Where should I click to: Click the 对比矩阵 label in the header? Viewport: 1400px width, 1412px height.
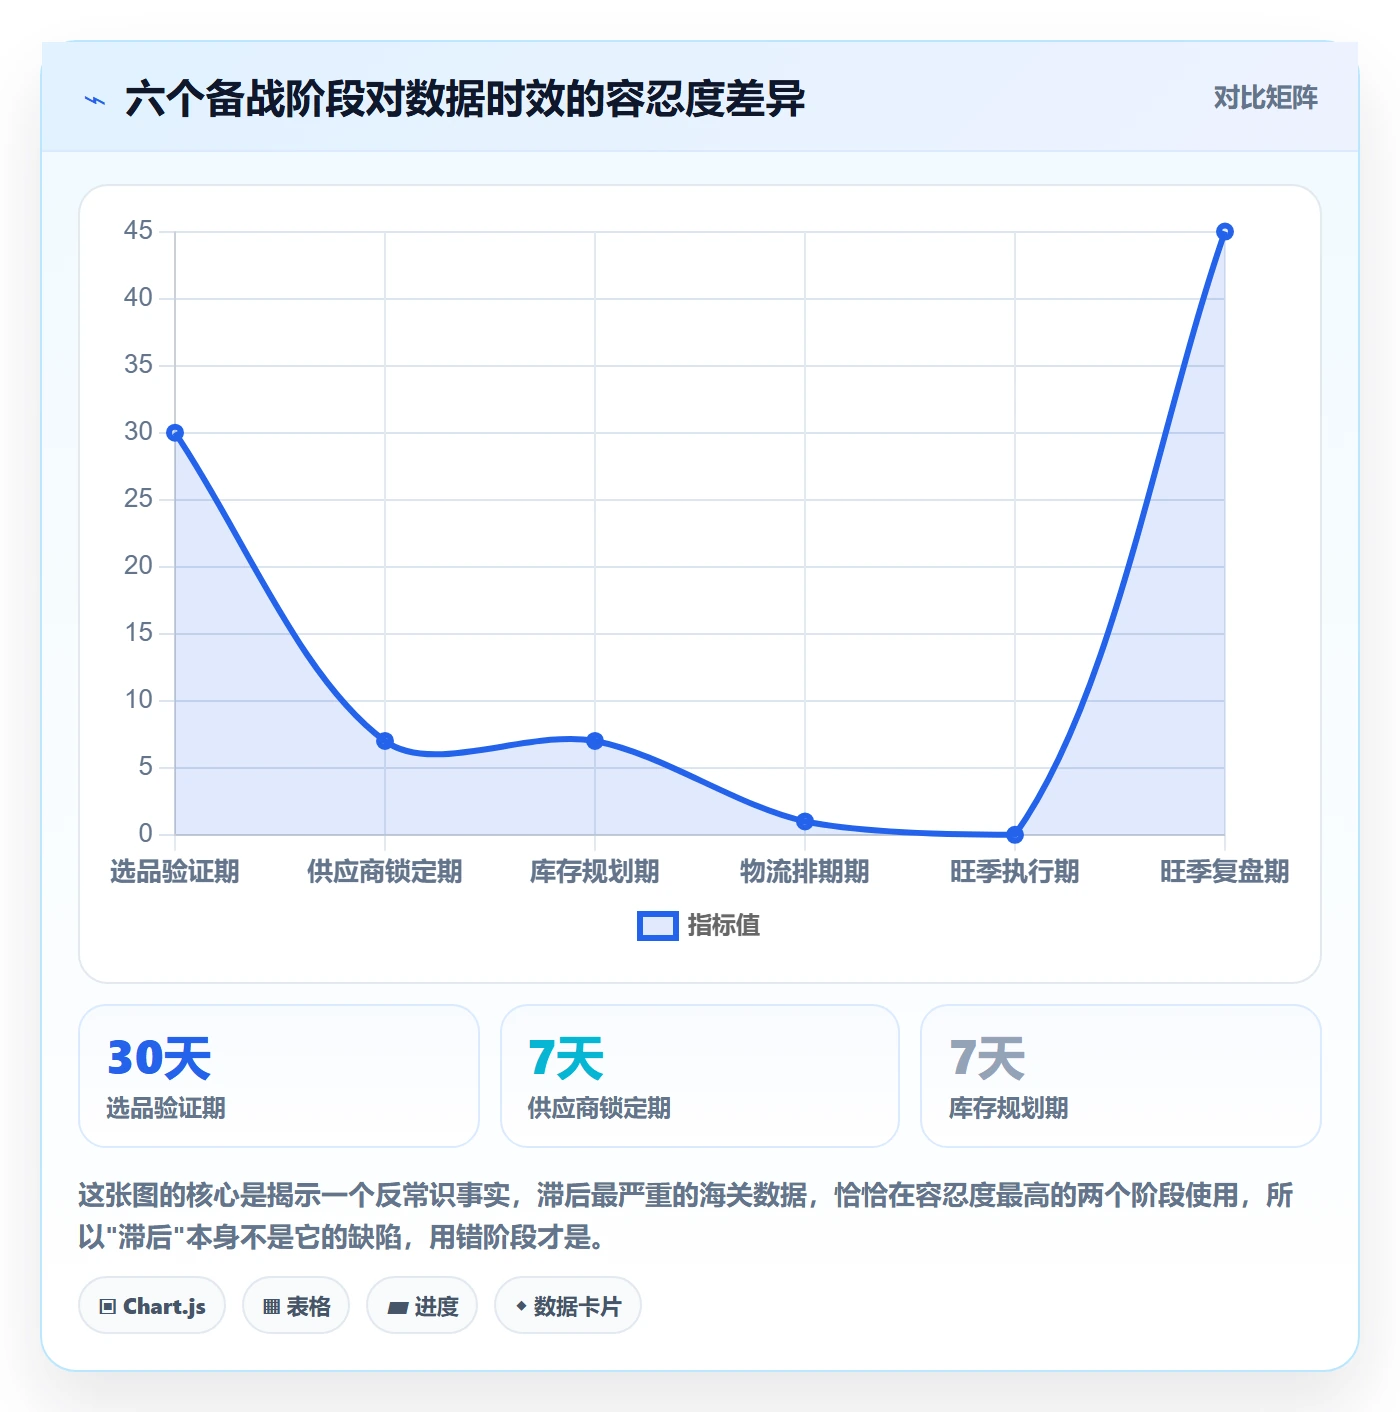click(1265, 98)
